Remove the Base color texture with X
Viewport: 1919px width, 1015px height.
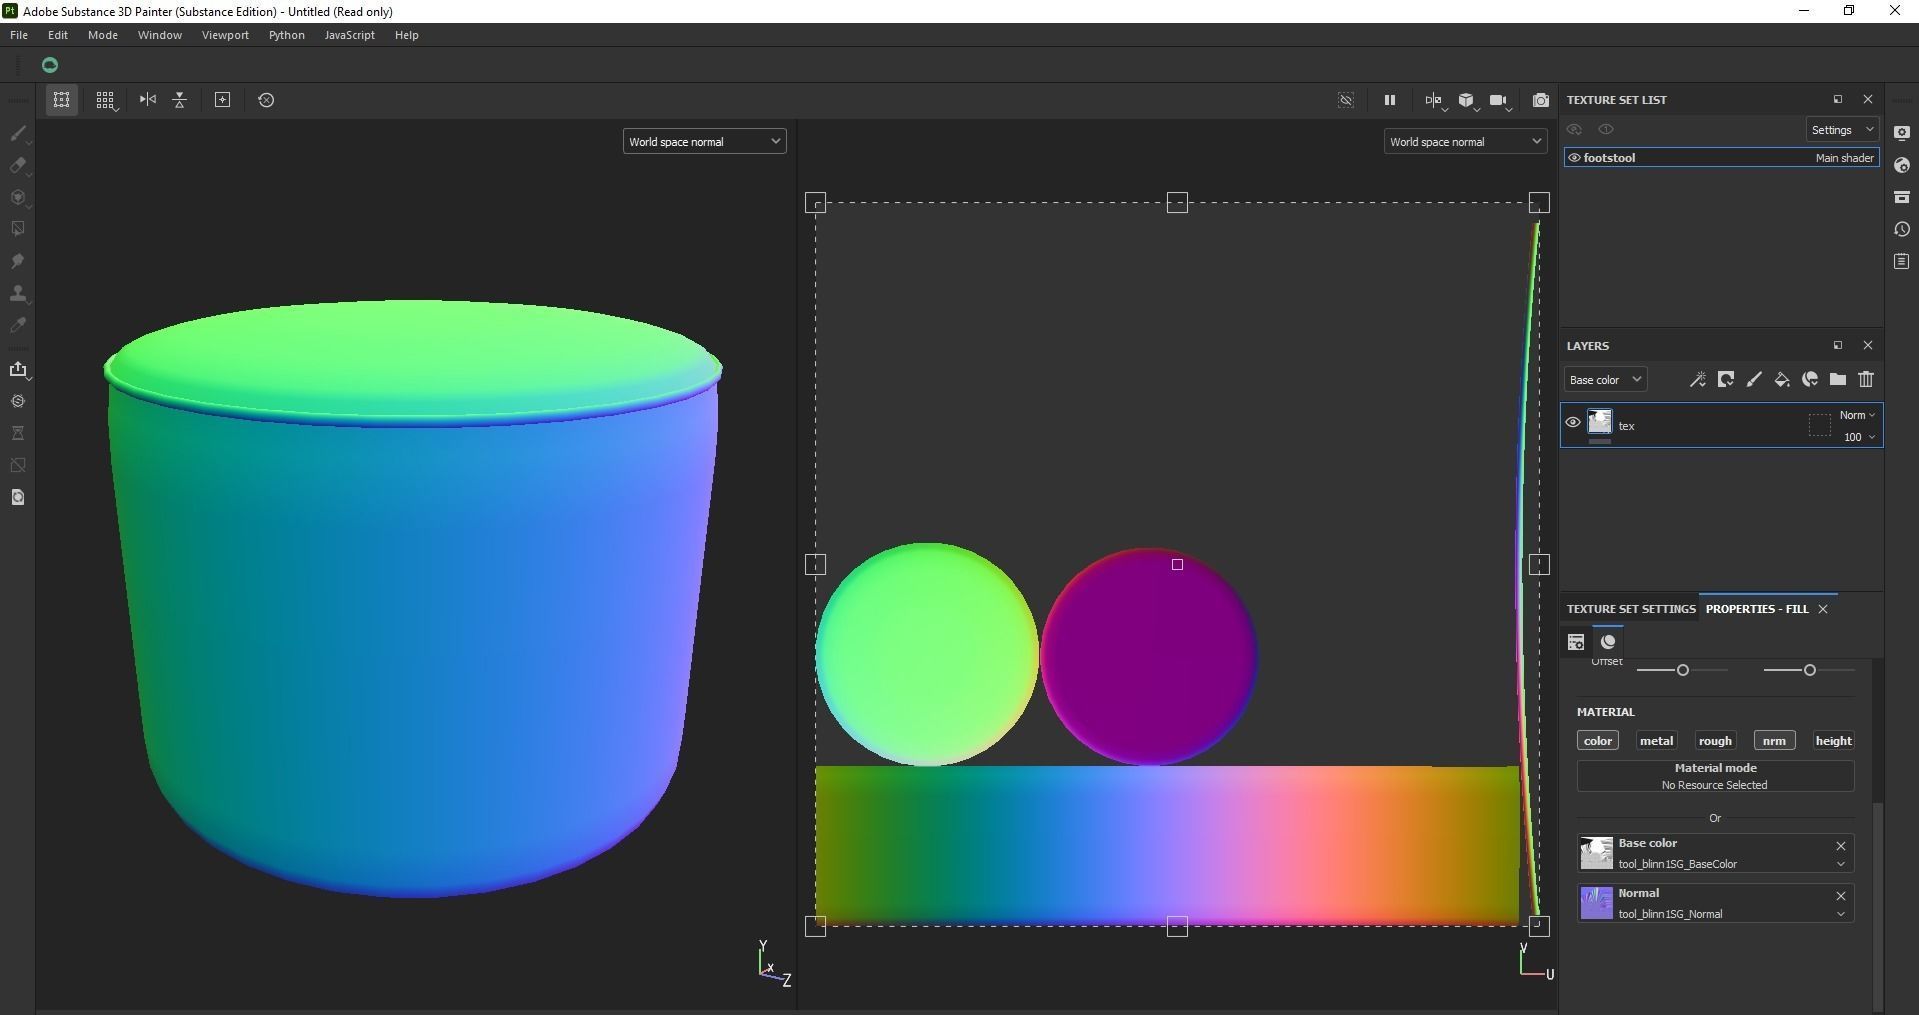pos(1840,846)
